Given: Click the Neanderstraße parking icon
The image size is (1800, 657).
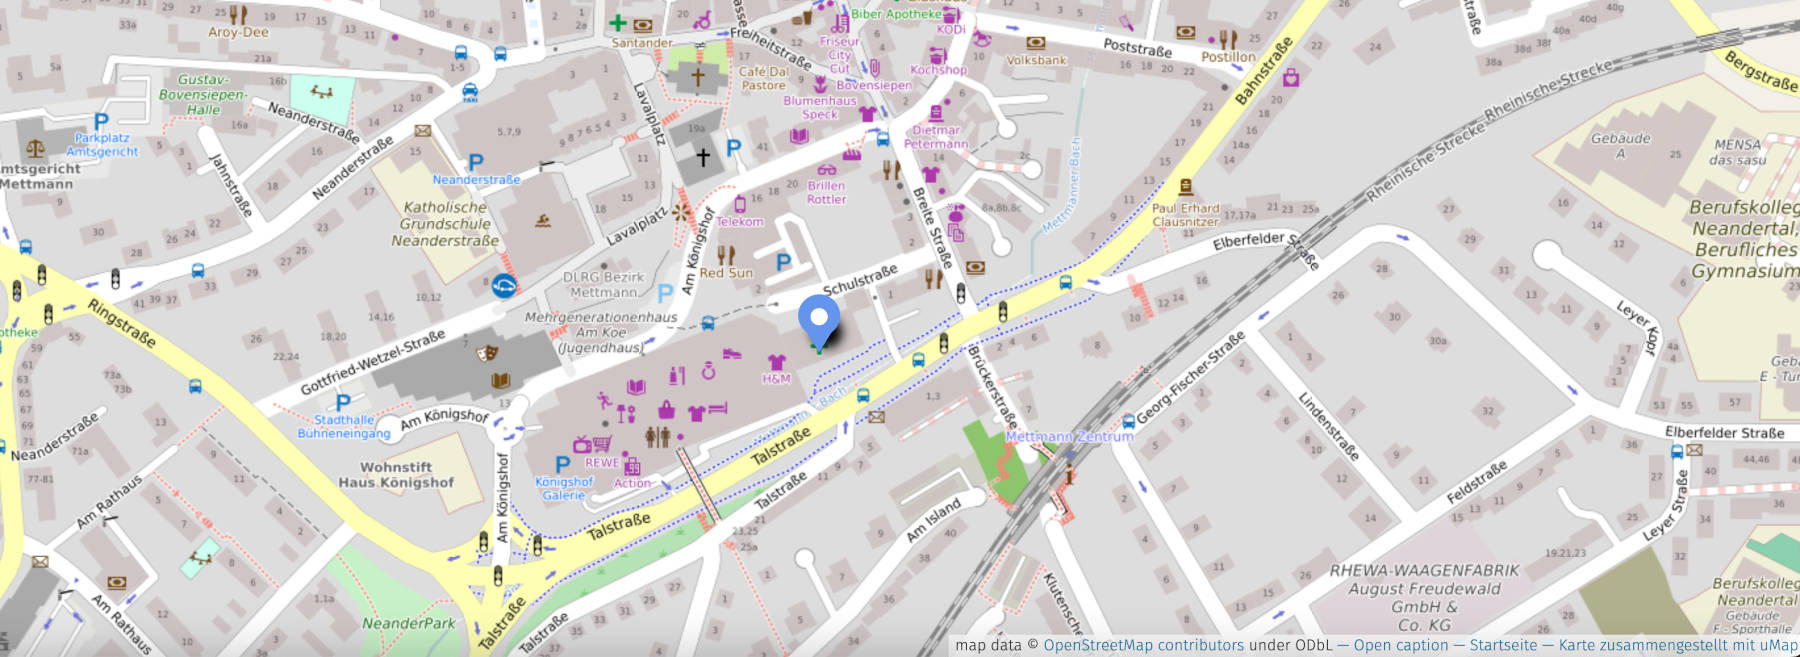Looking at the screenshot, I should tap(476, 162).
